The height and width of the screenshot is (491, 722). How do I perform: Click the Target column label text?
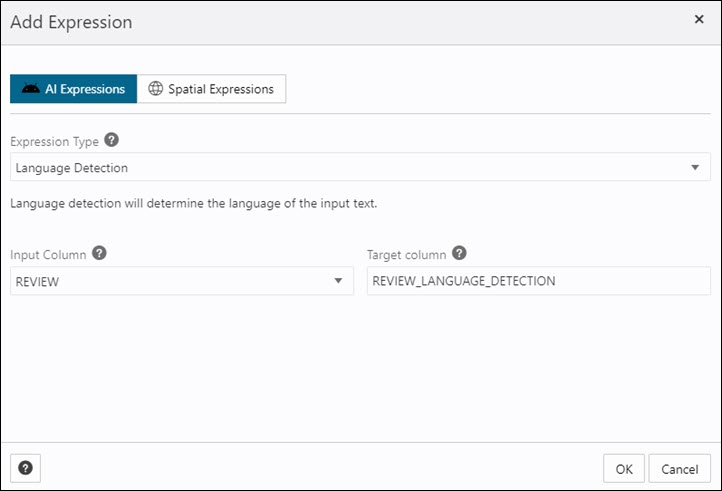[406, 255]
